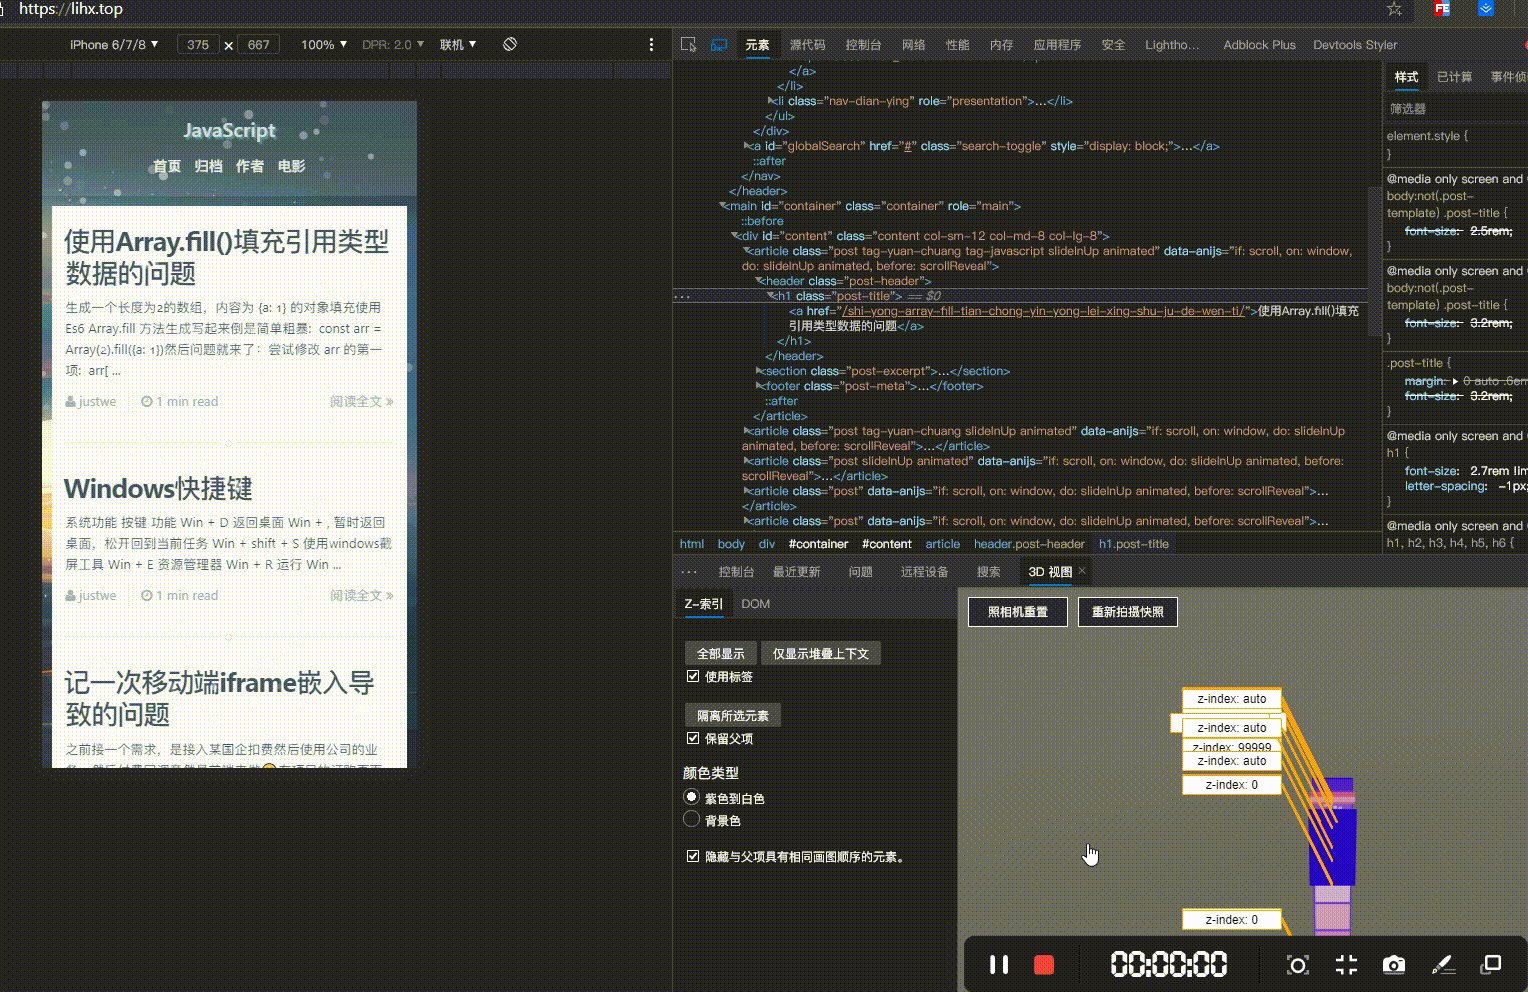Open the iPhone 6/7/8 device dropdown
Viewport: 1528px width, 992px height.
(x=114, y=45)
